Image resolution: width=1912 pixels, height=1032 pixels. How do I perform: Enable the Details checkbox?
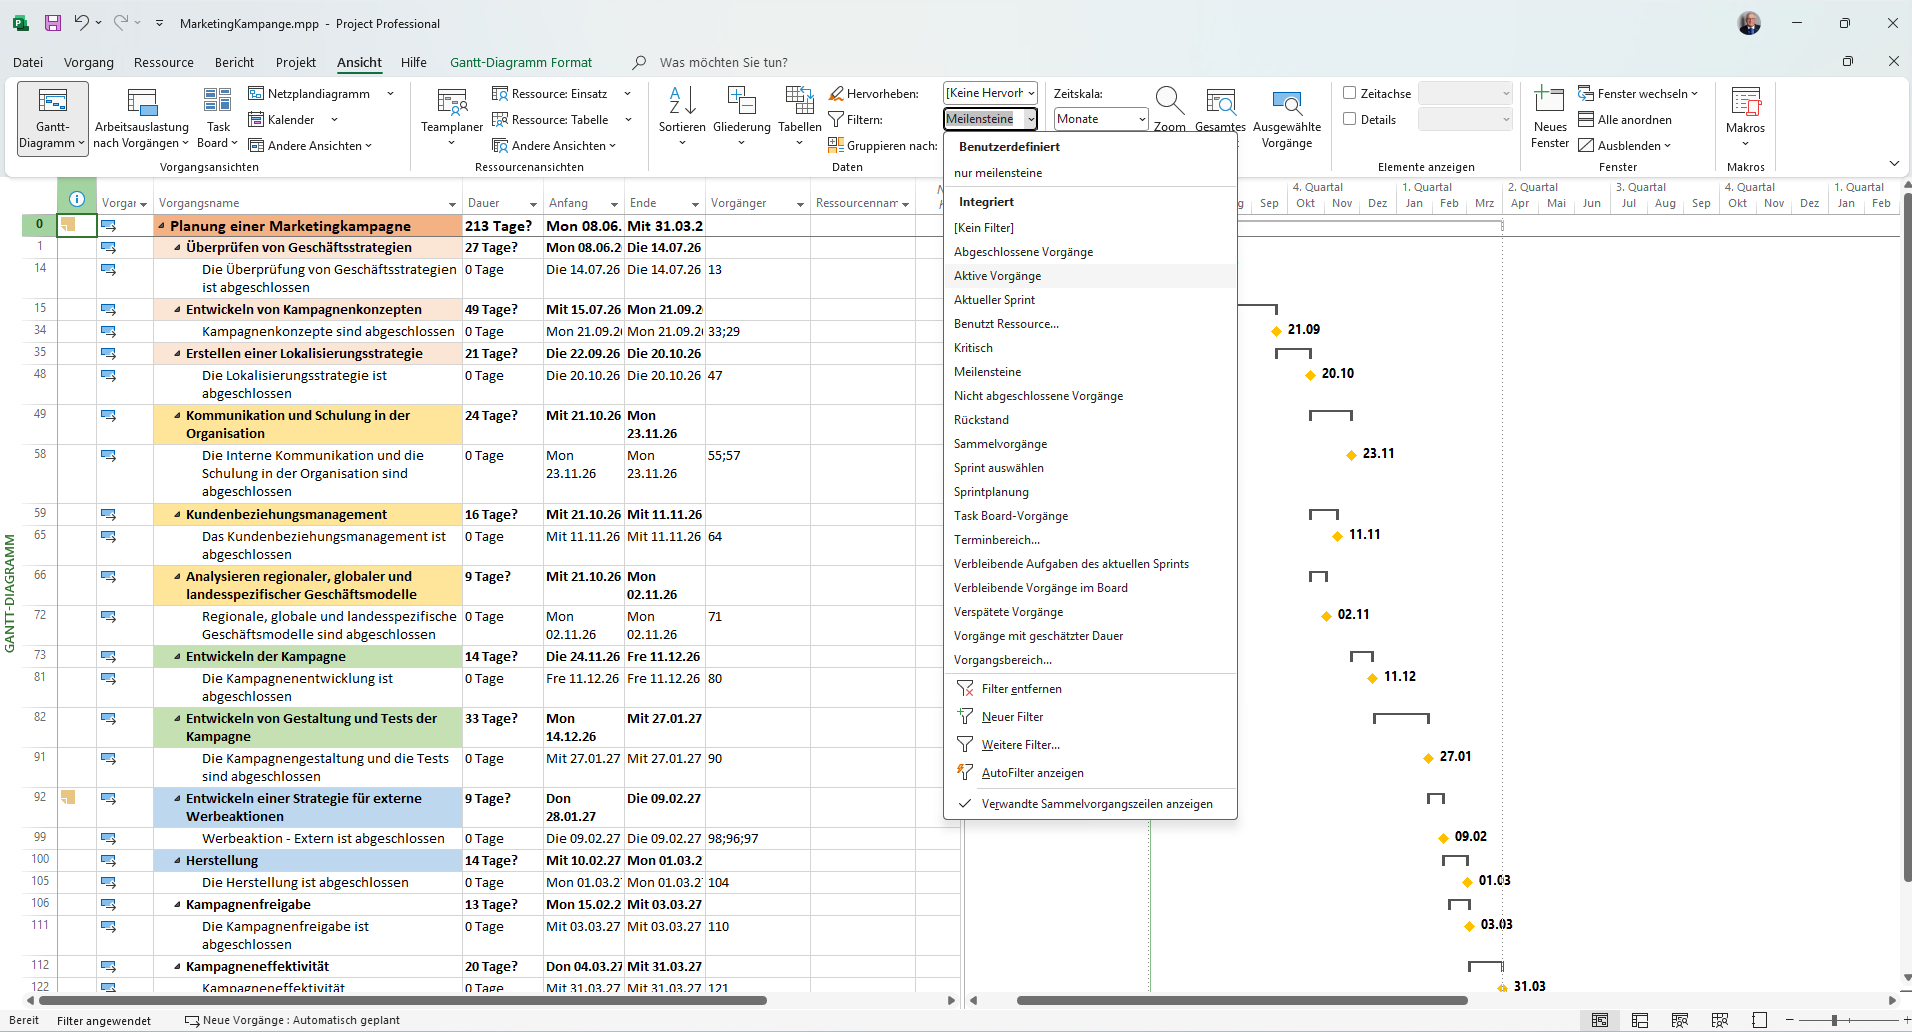tap(1349, 119)
